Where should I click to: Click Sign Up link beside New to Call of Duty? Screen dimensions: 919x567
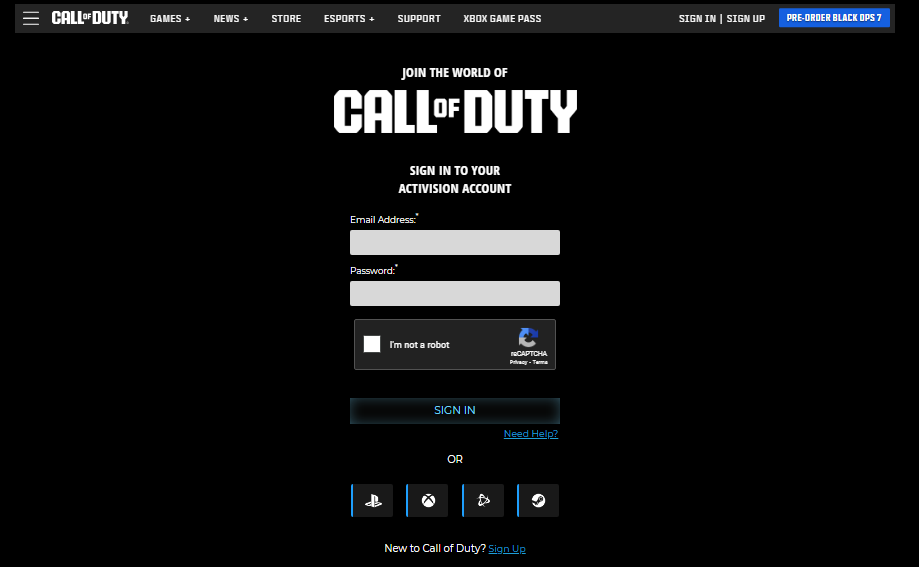(507, 549)
